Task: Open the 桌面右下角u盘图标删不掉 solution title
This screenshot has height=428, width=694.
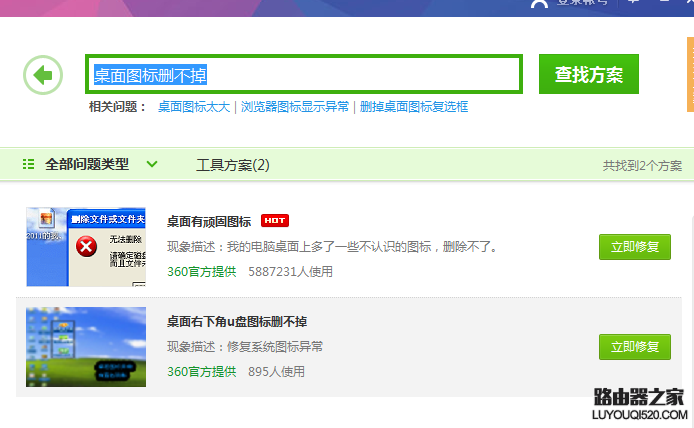Action: 237,321
